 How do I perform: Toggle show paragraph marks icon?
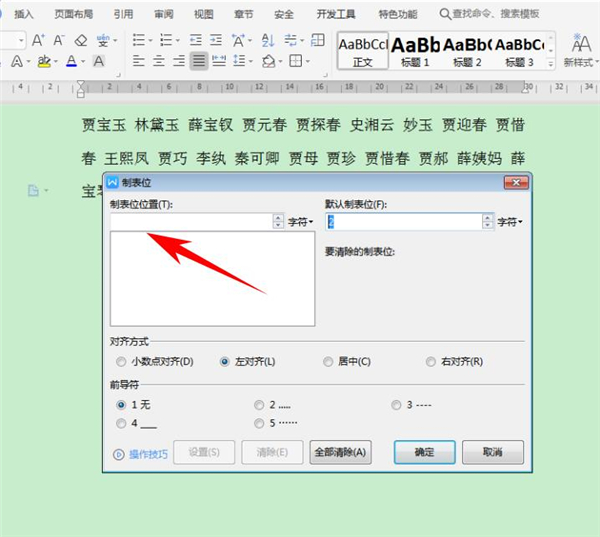click(291, 40)
